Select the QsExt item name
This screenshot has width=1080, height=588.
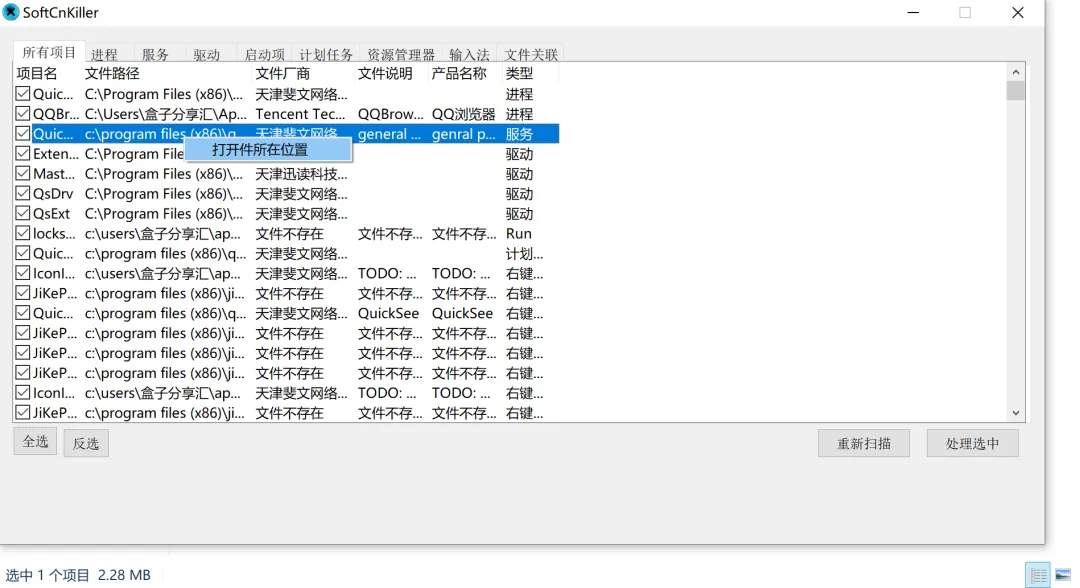pos(52,213)
